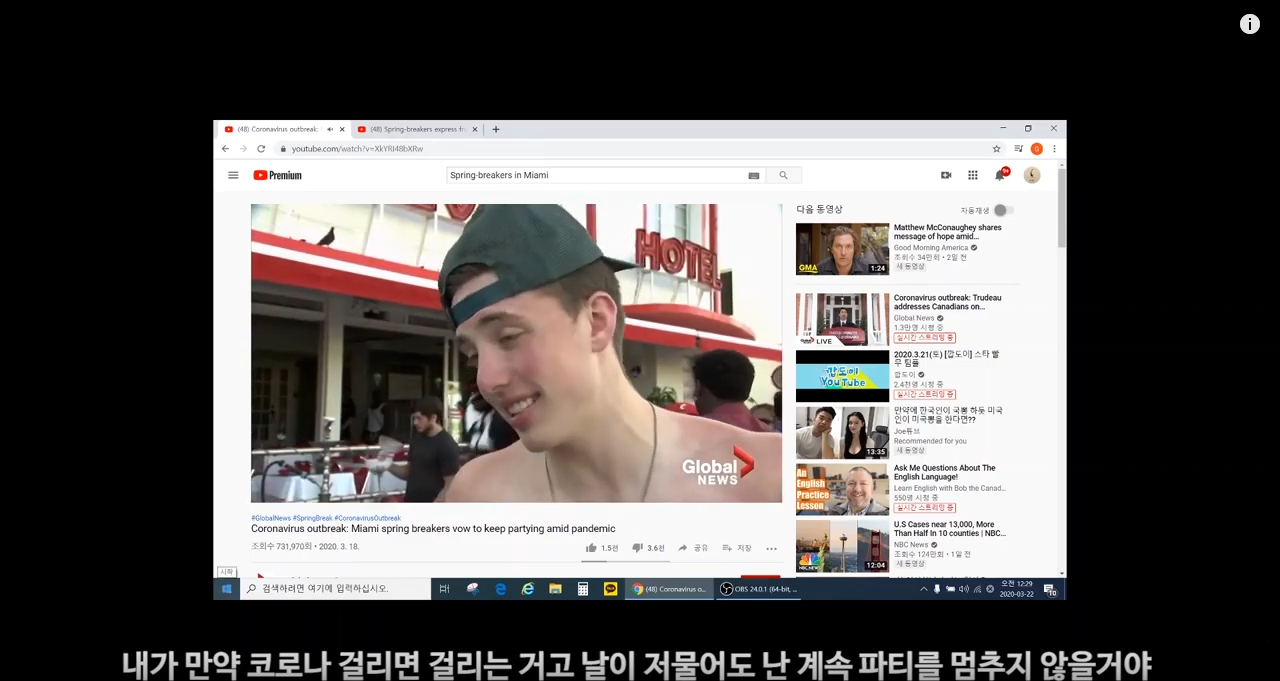
Task: Switch to the Spring-breakers express tab
Action: [415, 129]
